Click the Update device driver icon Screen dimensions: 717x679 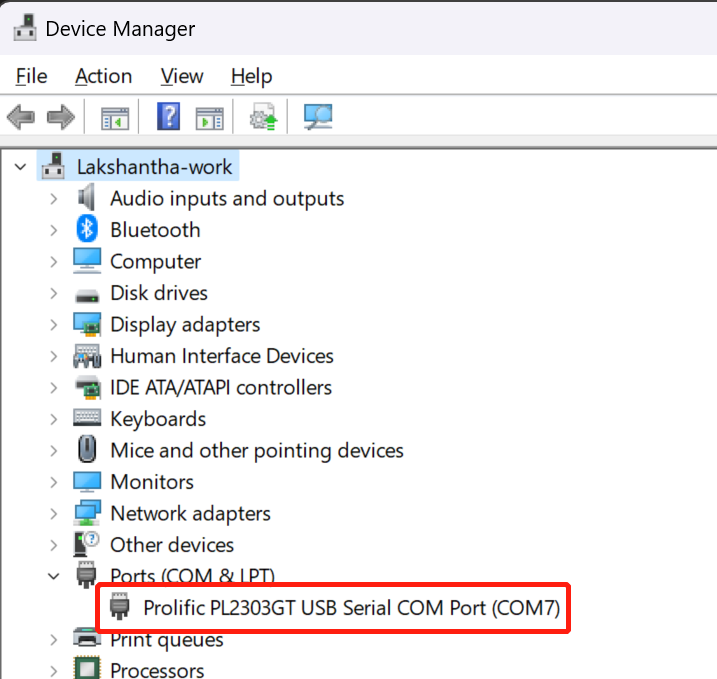(264, 117)
